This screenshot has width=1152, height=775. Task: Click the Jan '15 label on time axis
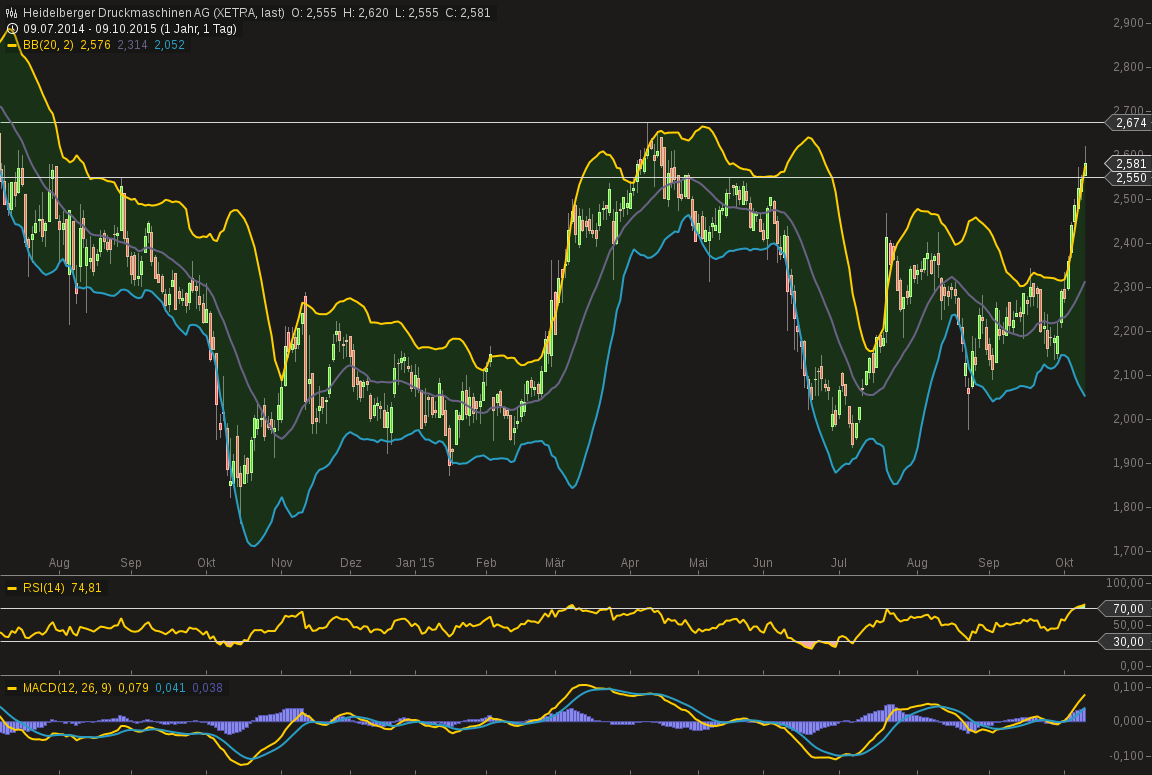tap(415, 563)
